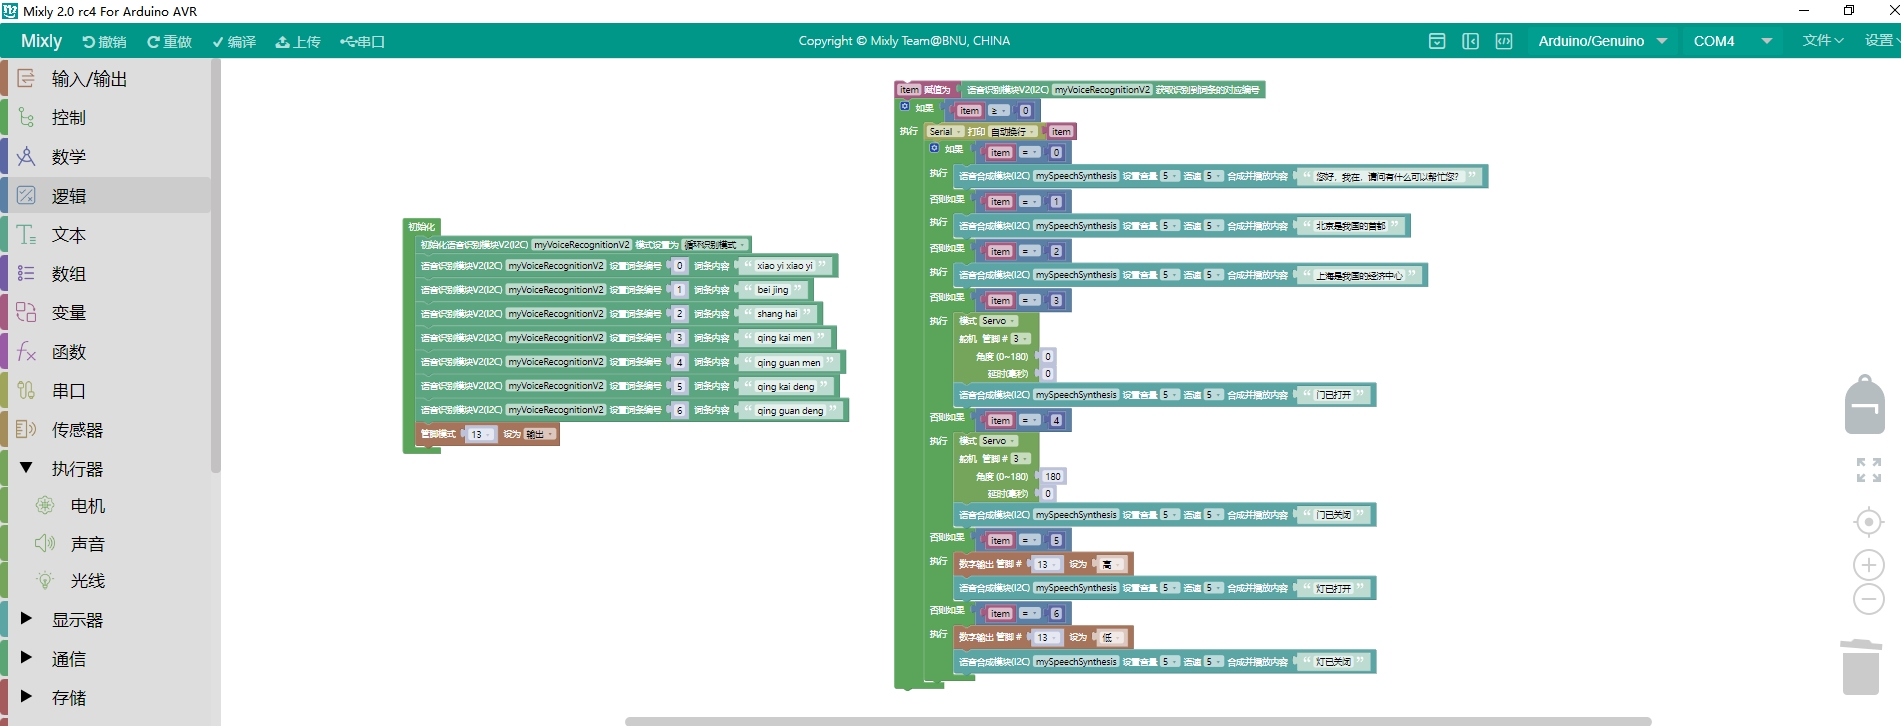Click the toolbox vertical scrollbar
The width and height of the screenshot is (1901, 726).
point(216,265)
